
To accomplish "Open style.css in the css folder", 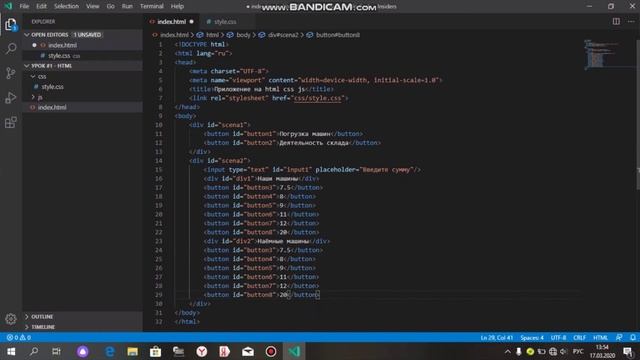I will (x=52, y=87).
